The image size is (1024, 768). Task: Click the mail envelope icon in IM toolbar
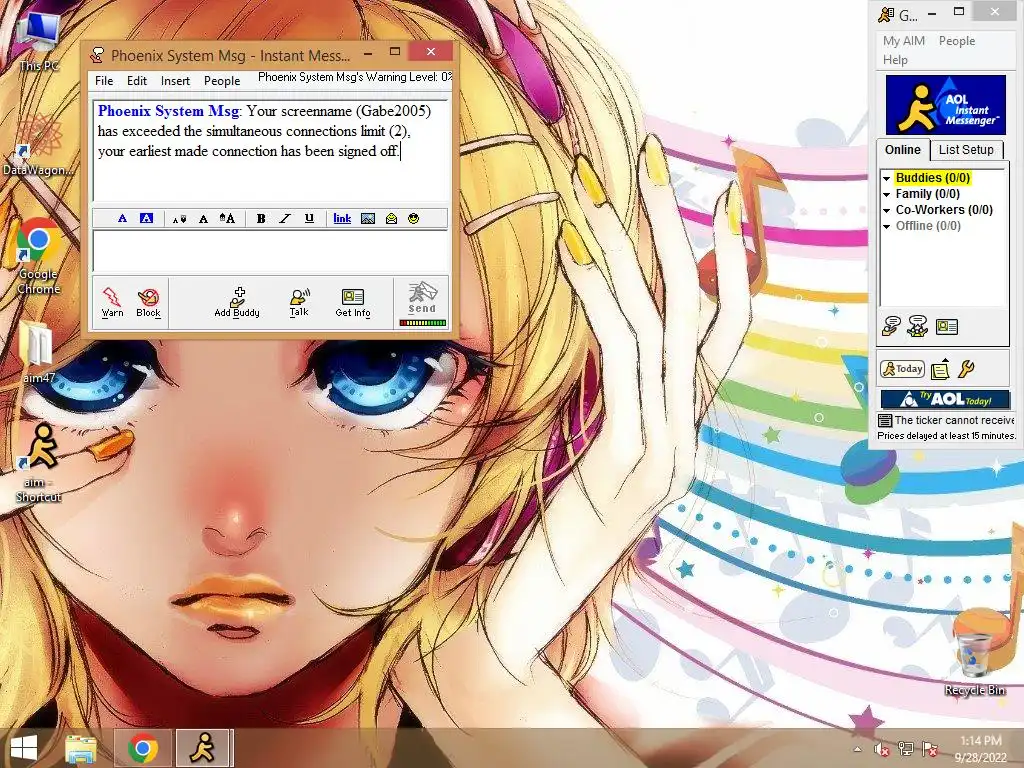tap(391, 218)
